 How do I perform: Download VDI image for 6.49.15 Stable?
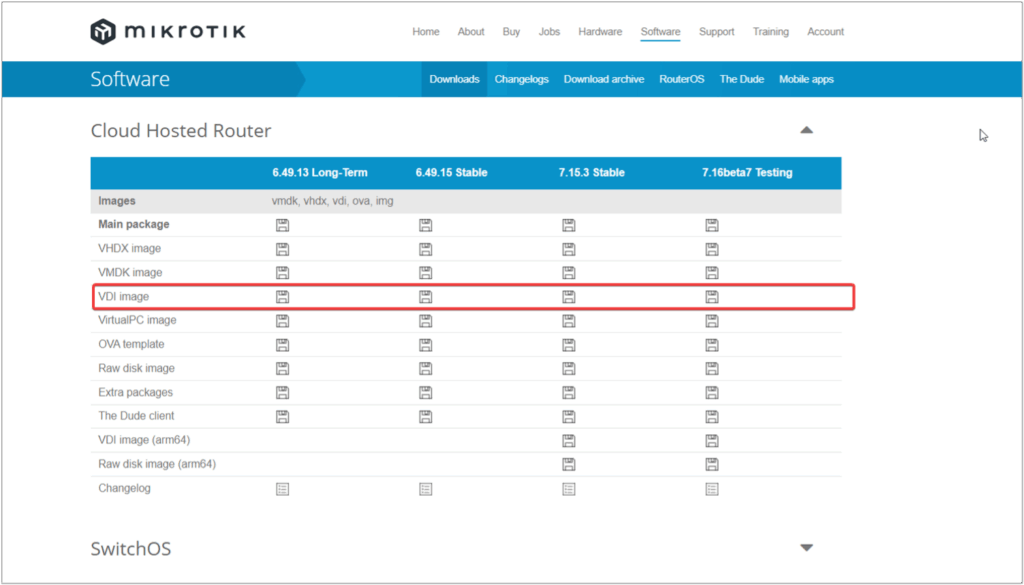[426, 297]
